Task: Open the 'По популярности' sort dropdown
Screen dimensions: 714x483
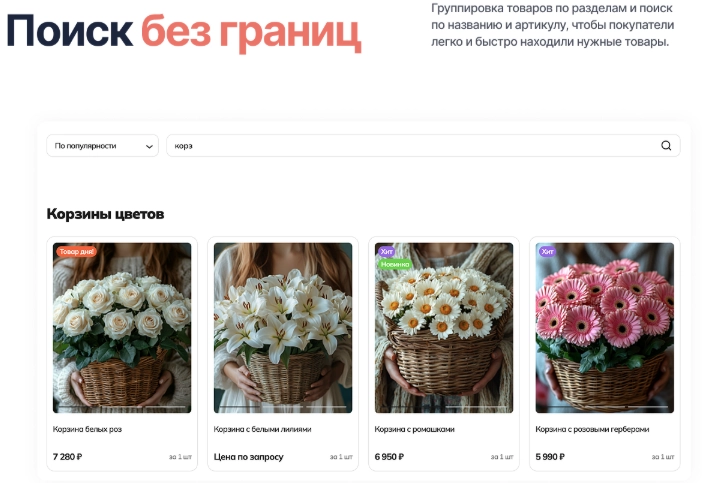Action: 102,146
